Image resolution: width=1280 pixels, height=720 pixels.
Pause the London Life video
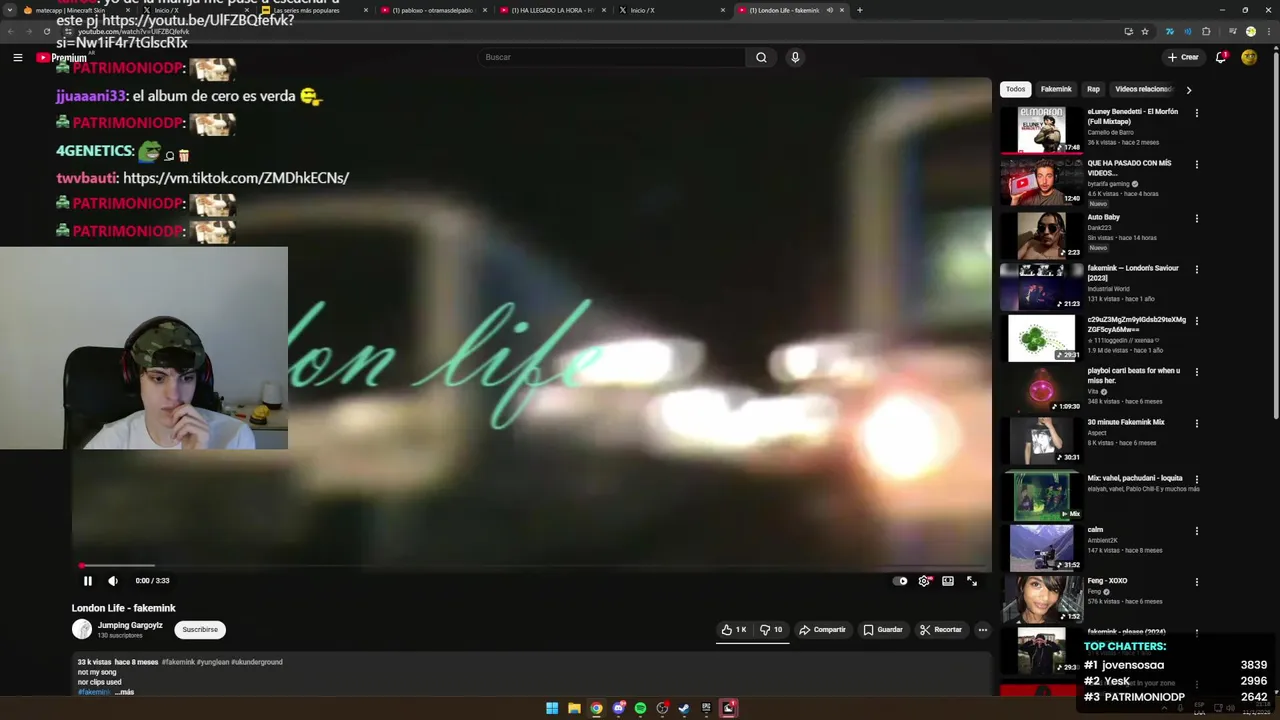click(88, 581)
